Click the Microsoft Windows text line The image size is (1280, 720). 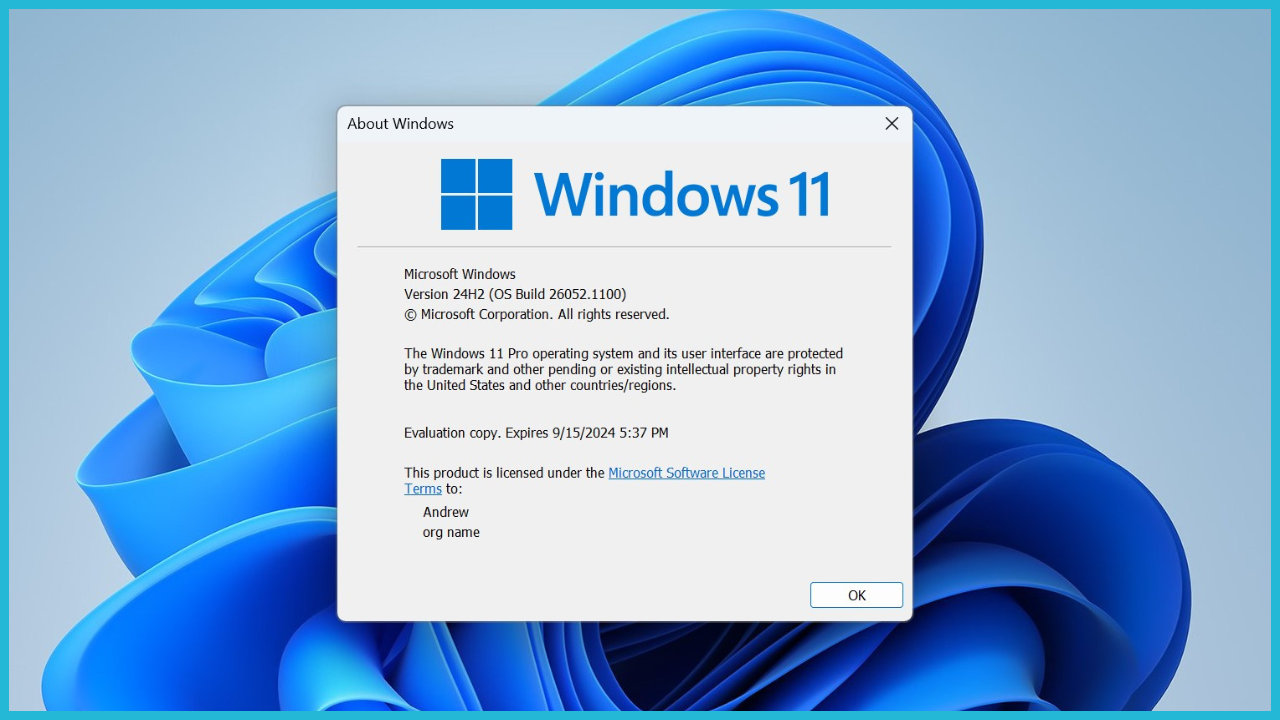pos(460,274)
